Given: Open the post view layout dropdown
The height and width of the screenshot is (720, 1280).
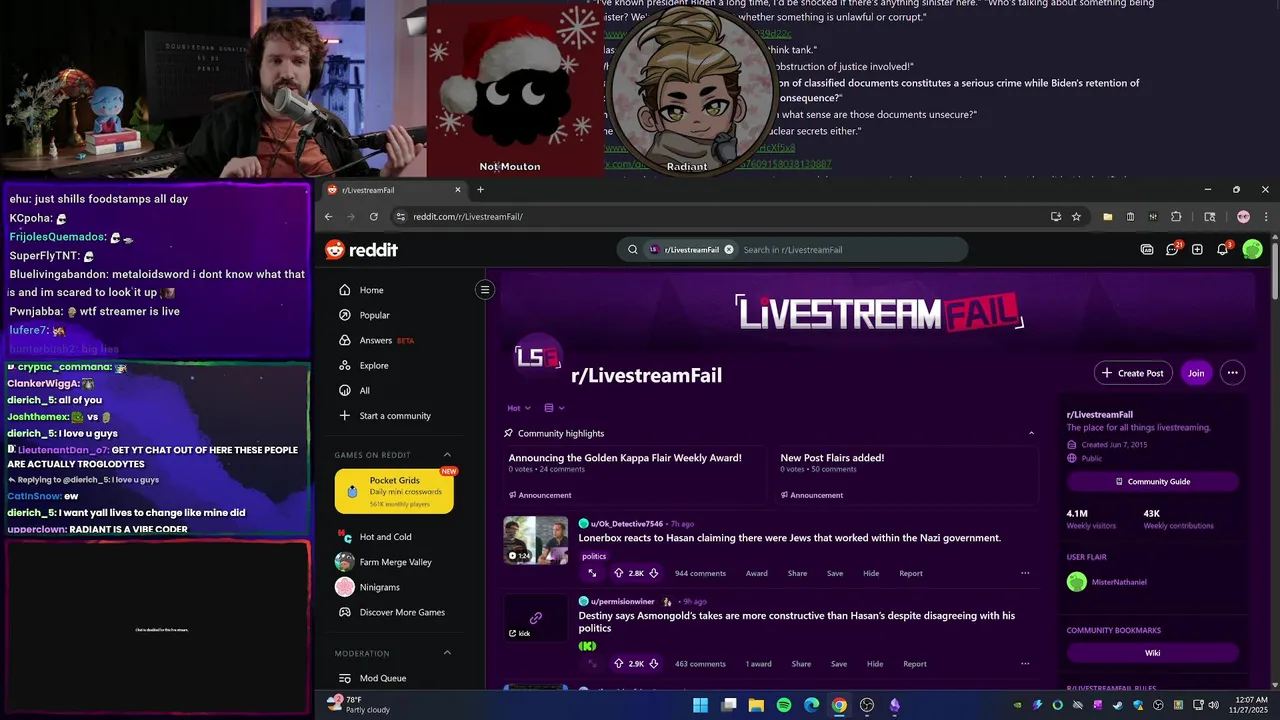Looking at the screenshot, I should coord(554,408).
